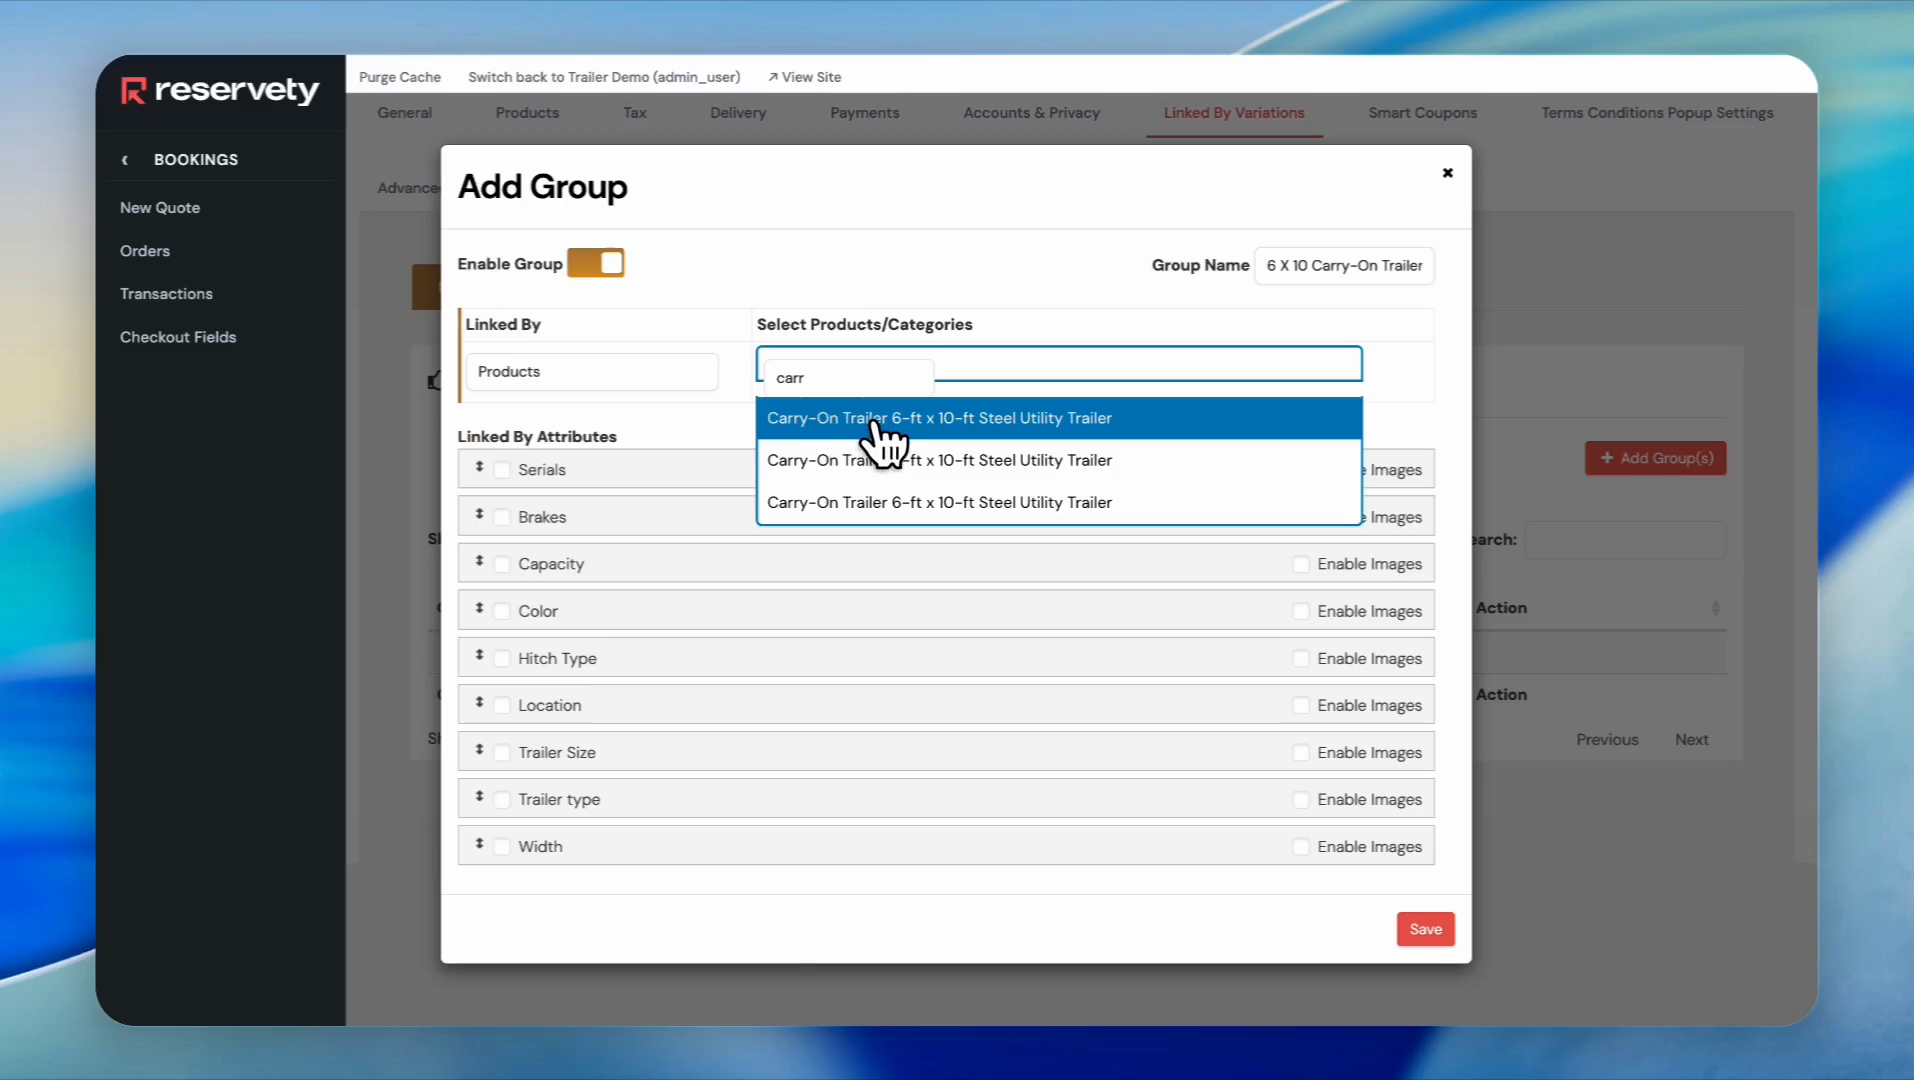Open the Linked By Products dropdown
This screenshot has height=1080, width=1914.
tap(592, 372)
